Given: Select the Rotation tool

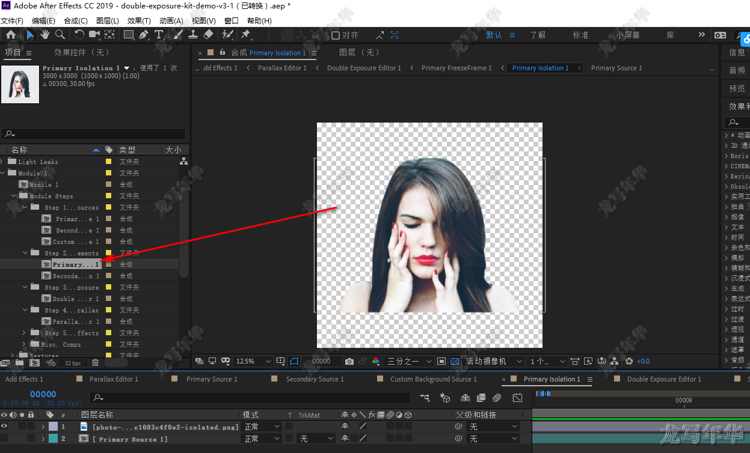Looking at the screenshot, I should 79,35.
